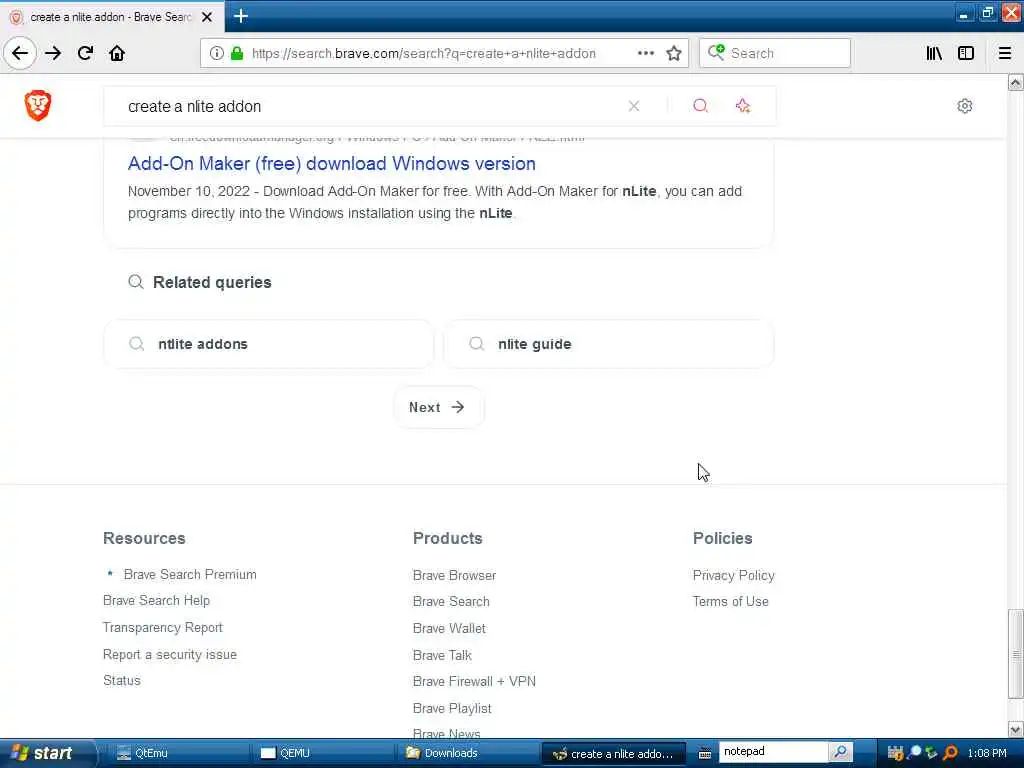Click the keyboard icon beside notepad box
The width and height of the screenshot is (1024, 768).
pyautogui.click(x=705, y=754)
